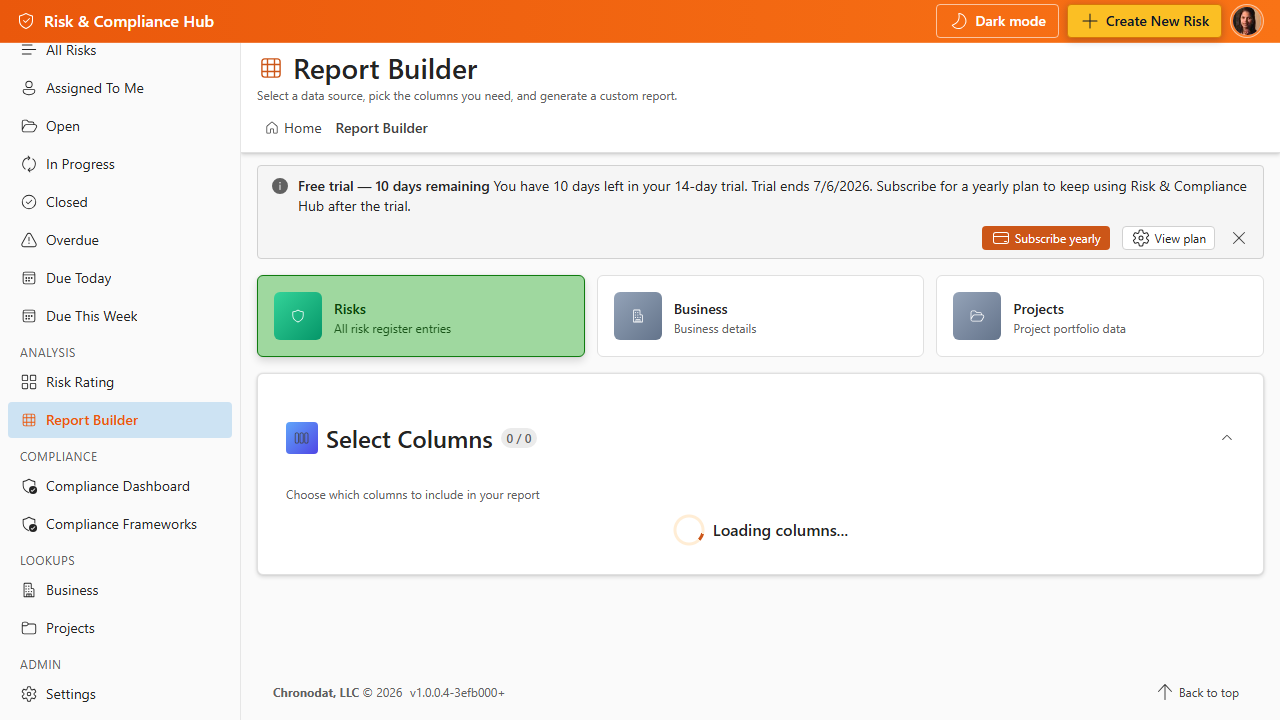Click the version text v1.0.0.4-3efb000+
Image resolution: width=1280 pixels, height=720 pixels.
pyautogui.click(x=457, y=692)
